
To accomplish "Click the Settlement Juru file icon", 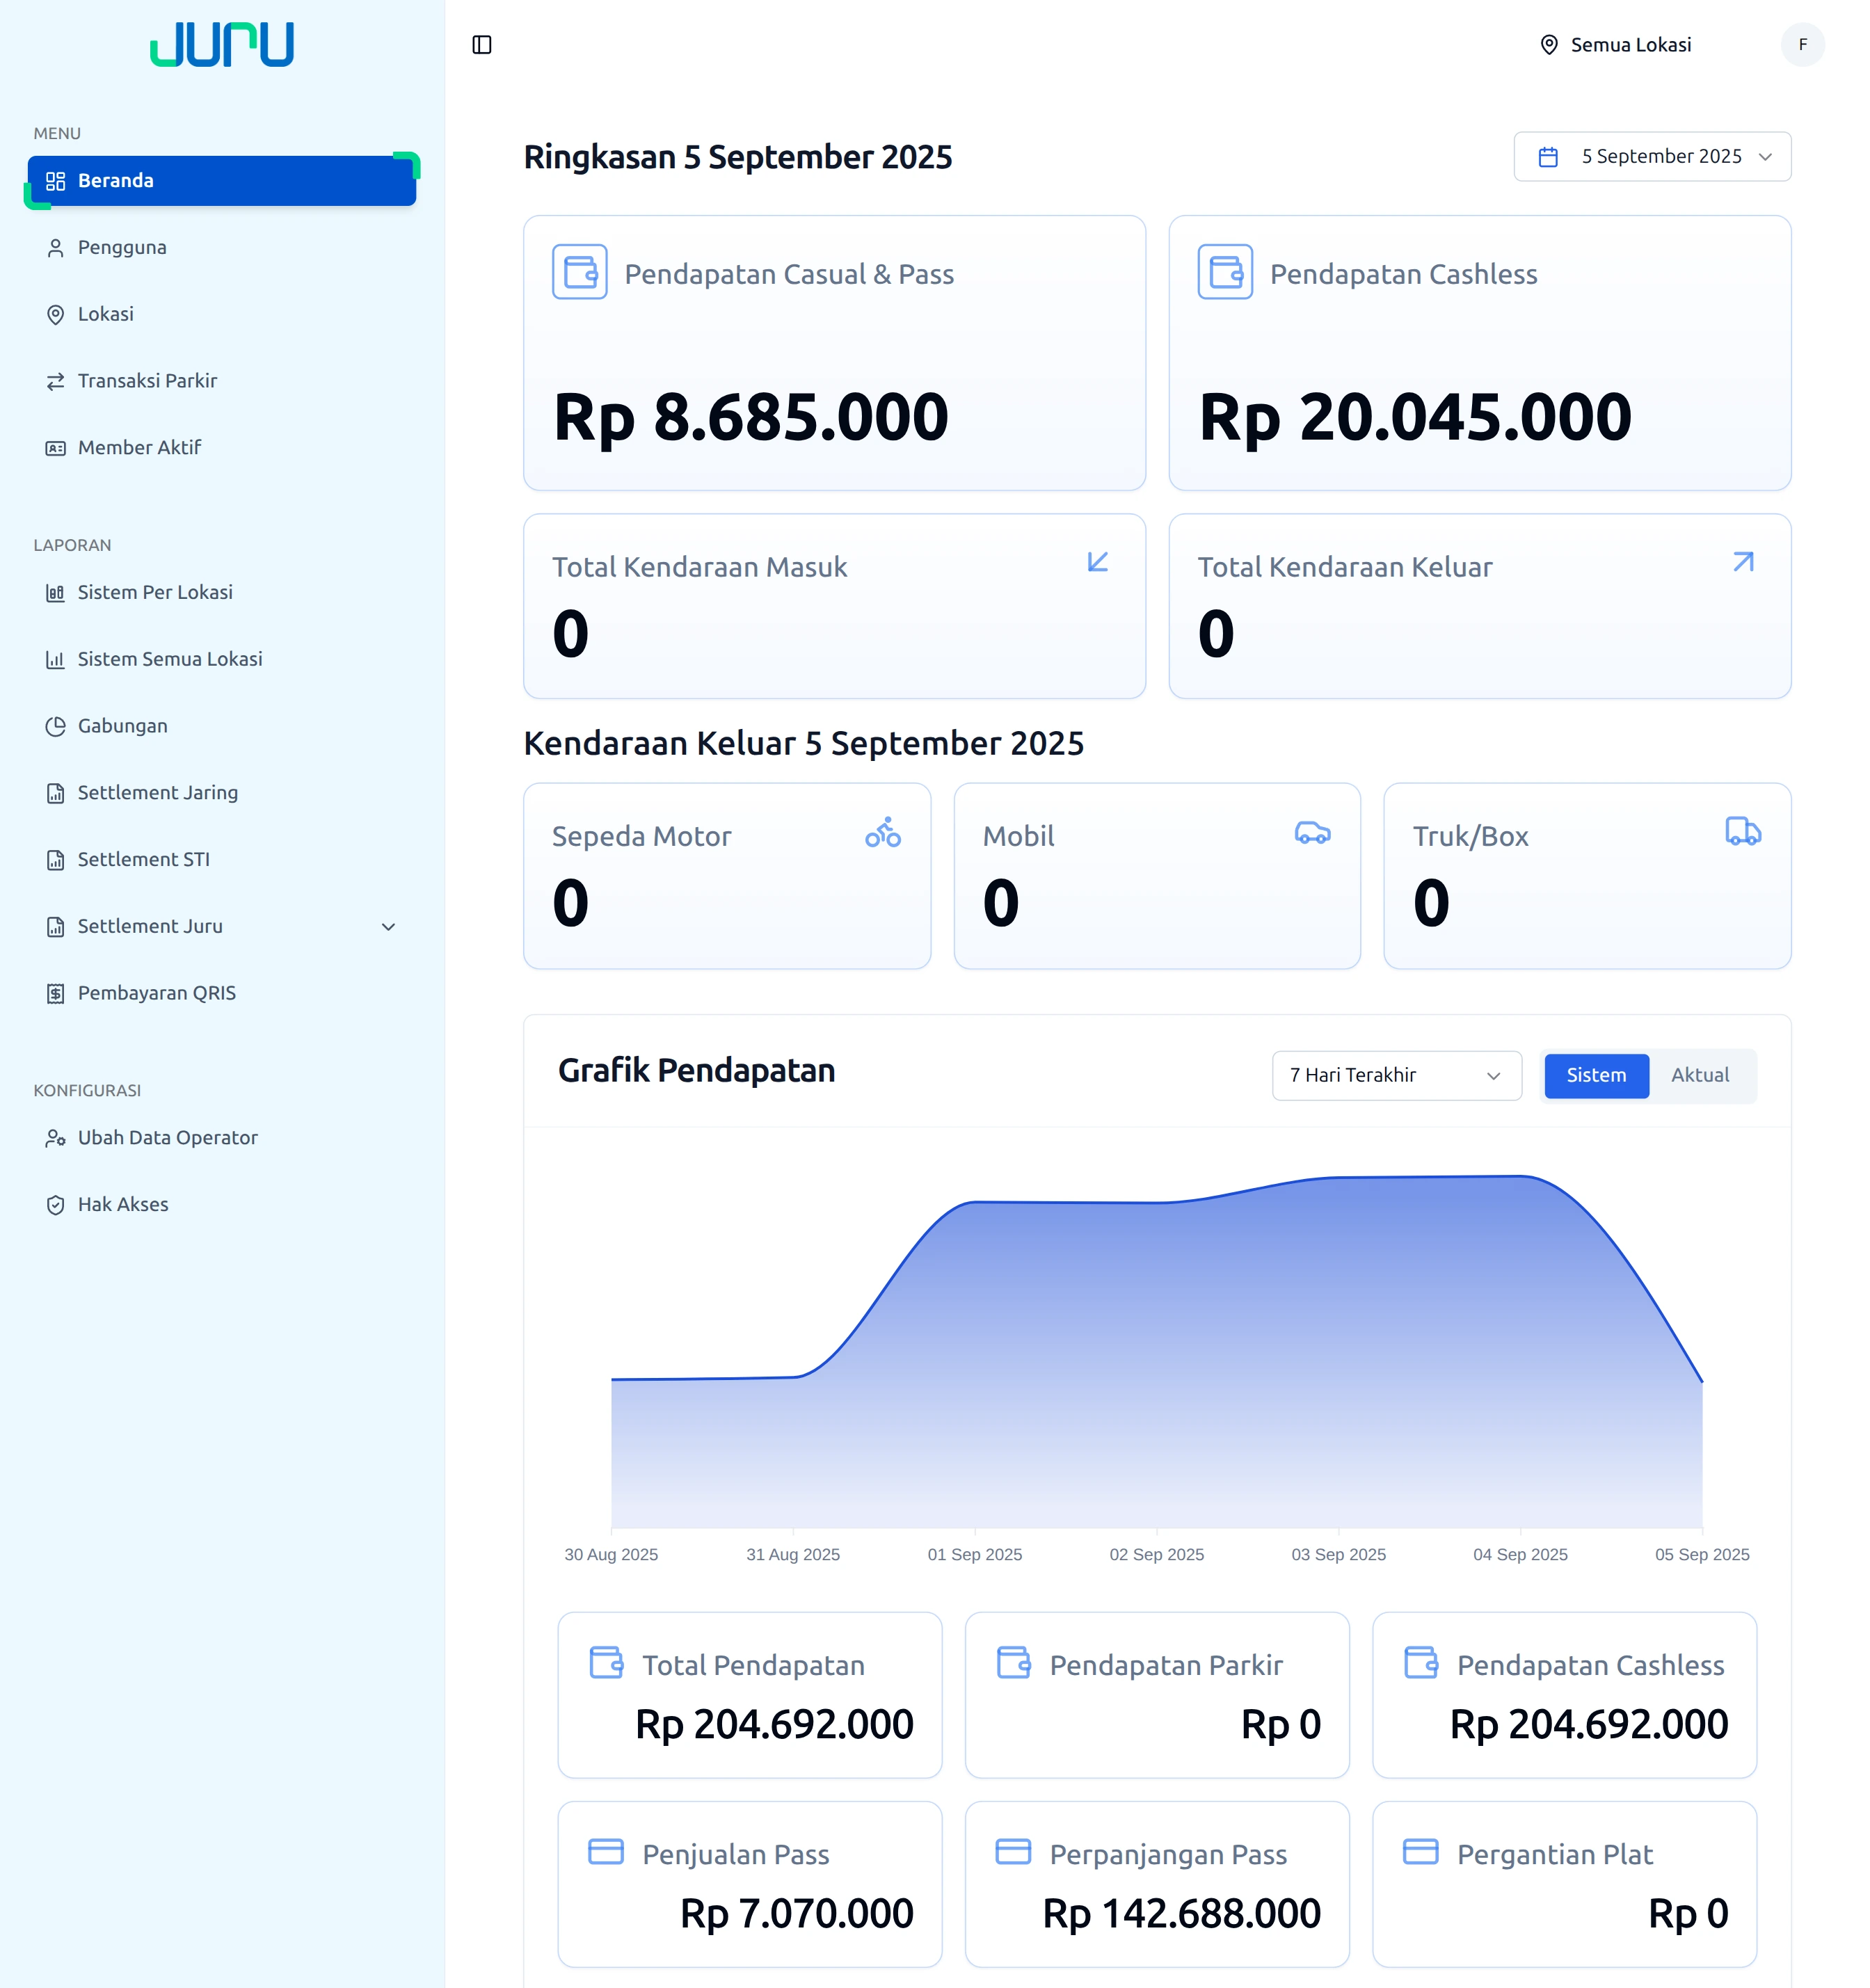I will click(x=56, y=927).
